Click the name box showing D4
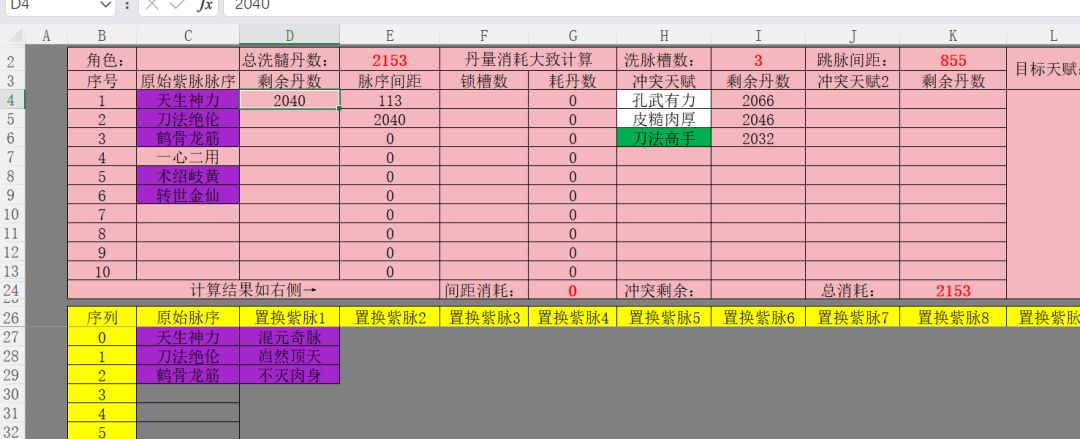 tap(52, 5)
